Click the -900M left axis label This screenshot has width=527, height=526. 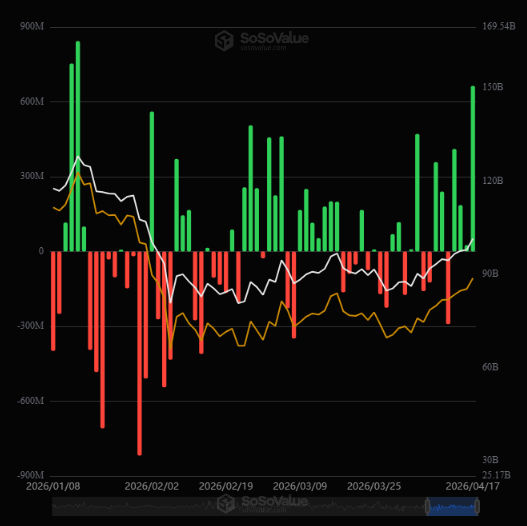click(30, 475)
